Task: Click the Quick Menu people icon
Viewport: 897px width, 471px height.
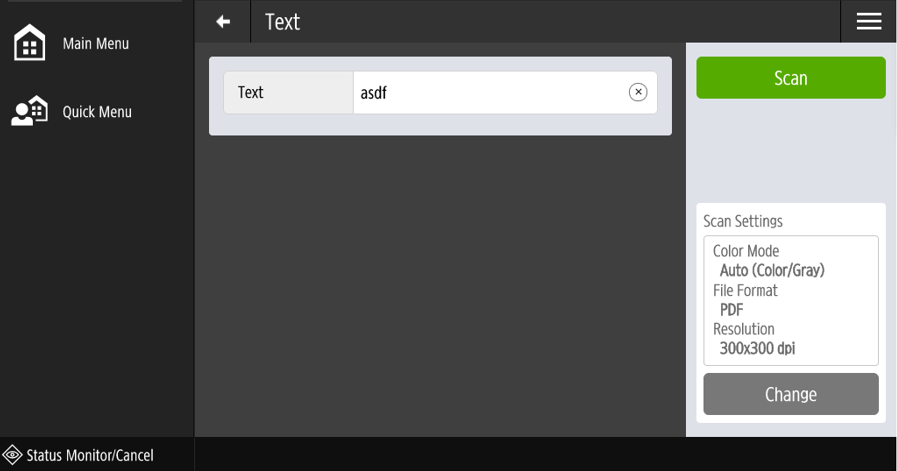Action: pos(29,111)
